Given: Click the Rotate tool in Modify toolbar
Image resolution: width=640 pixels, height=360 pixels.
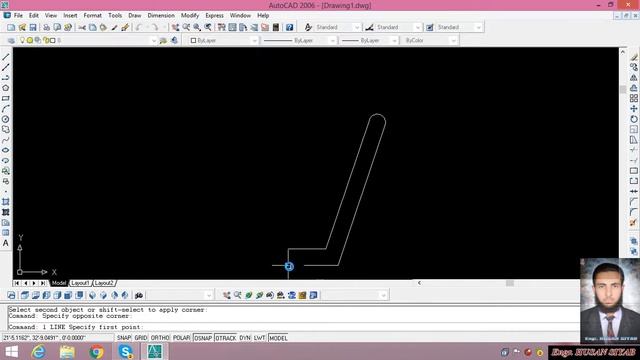Looking at the screenshot, I should point(633,119).
